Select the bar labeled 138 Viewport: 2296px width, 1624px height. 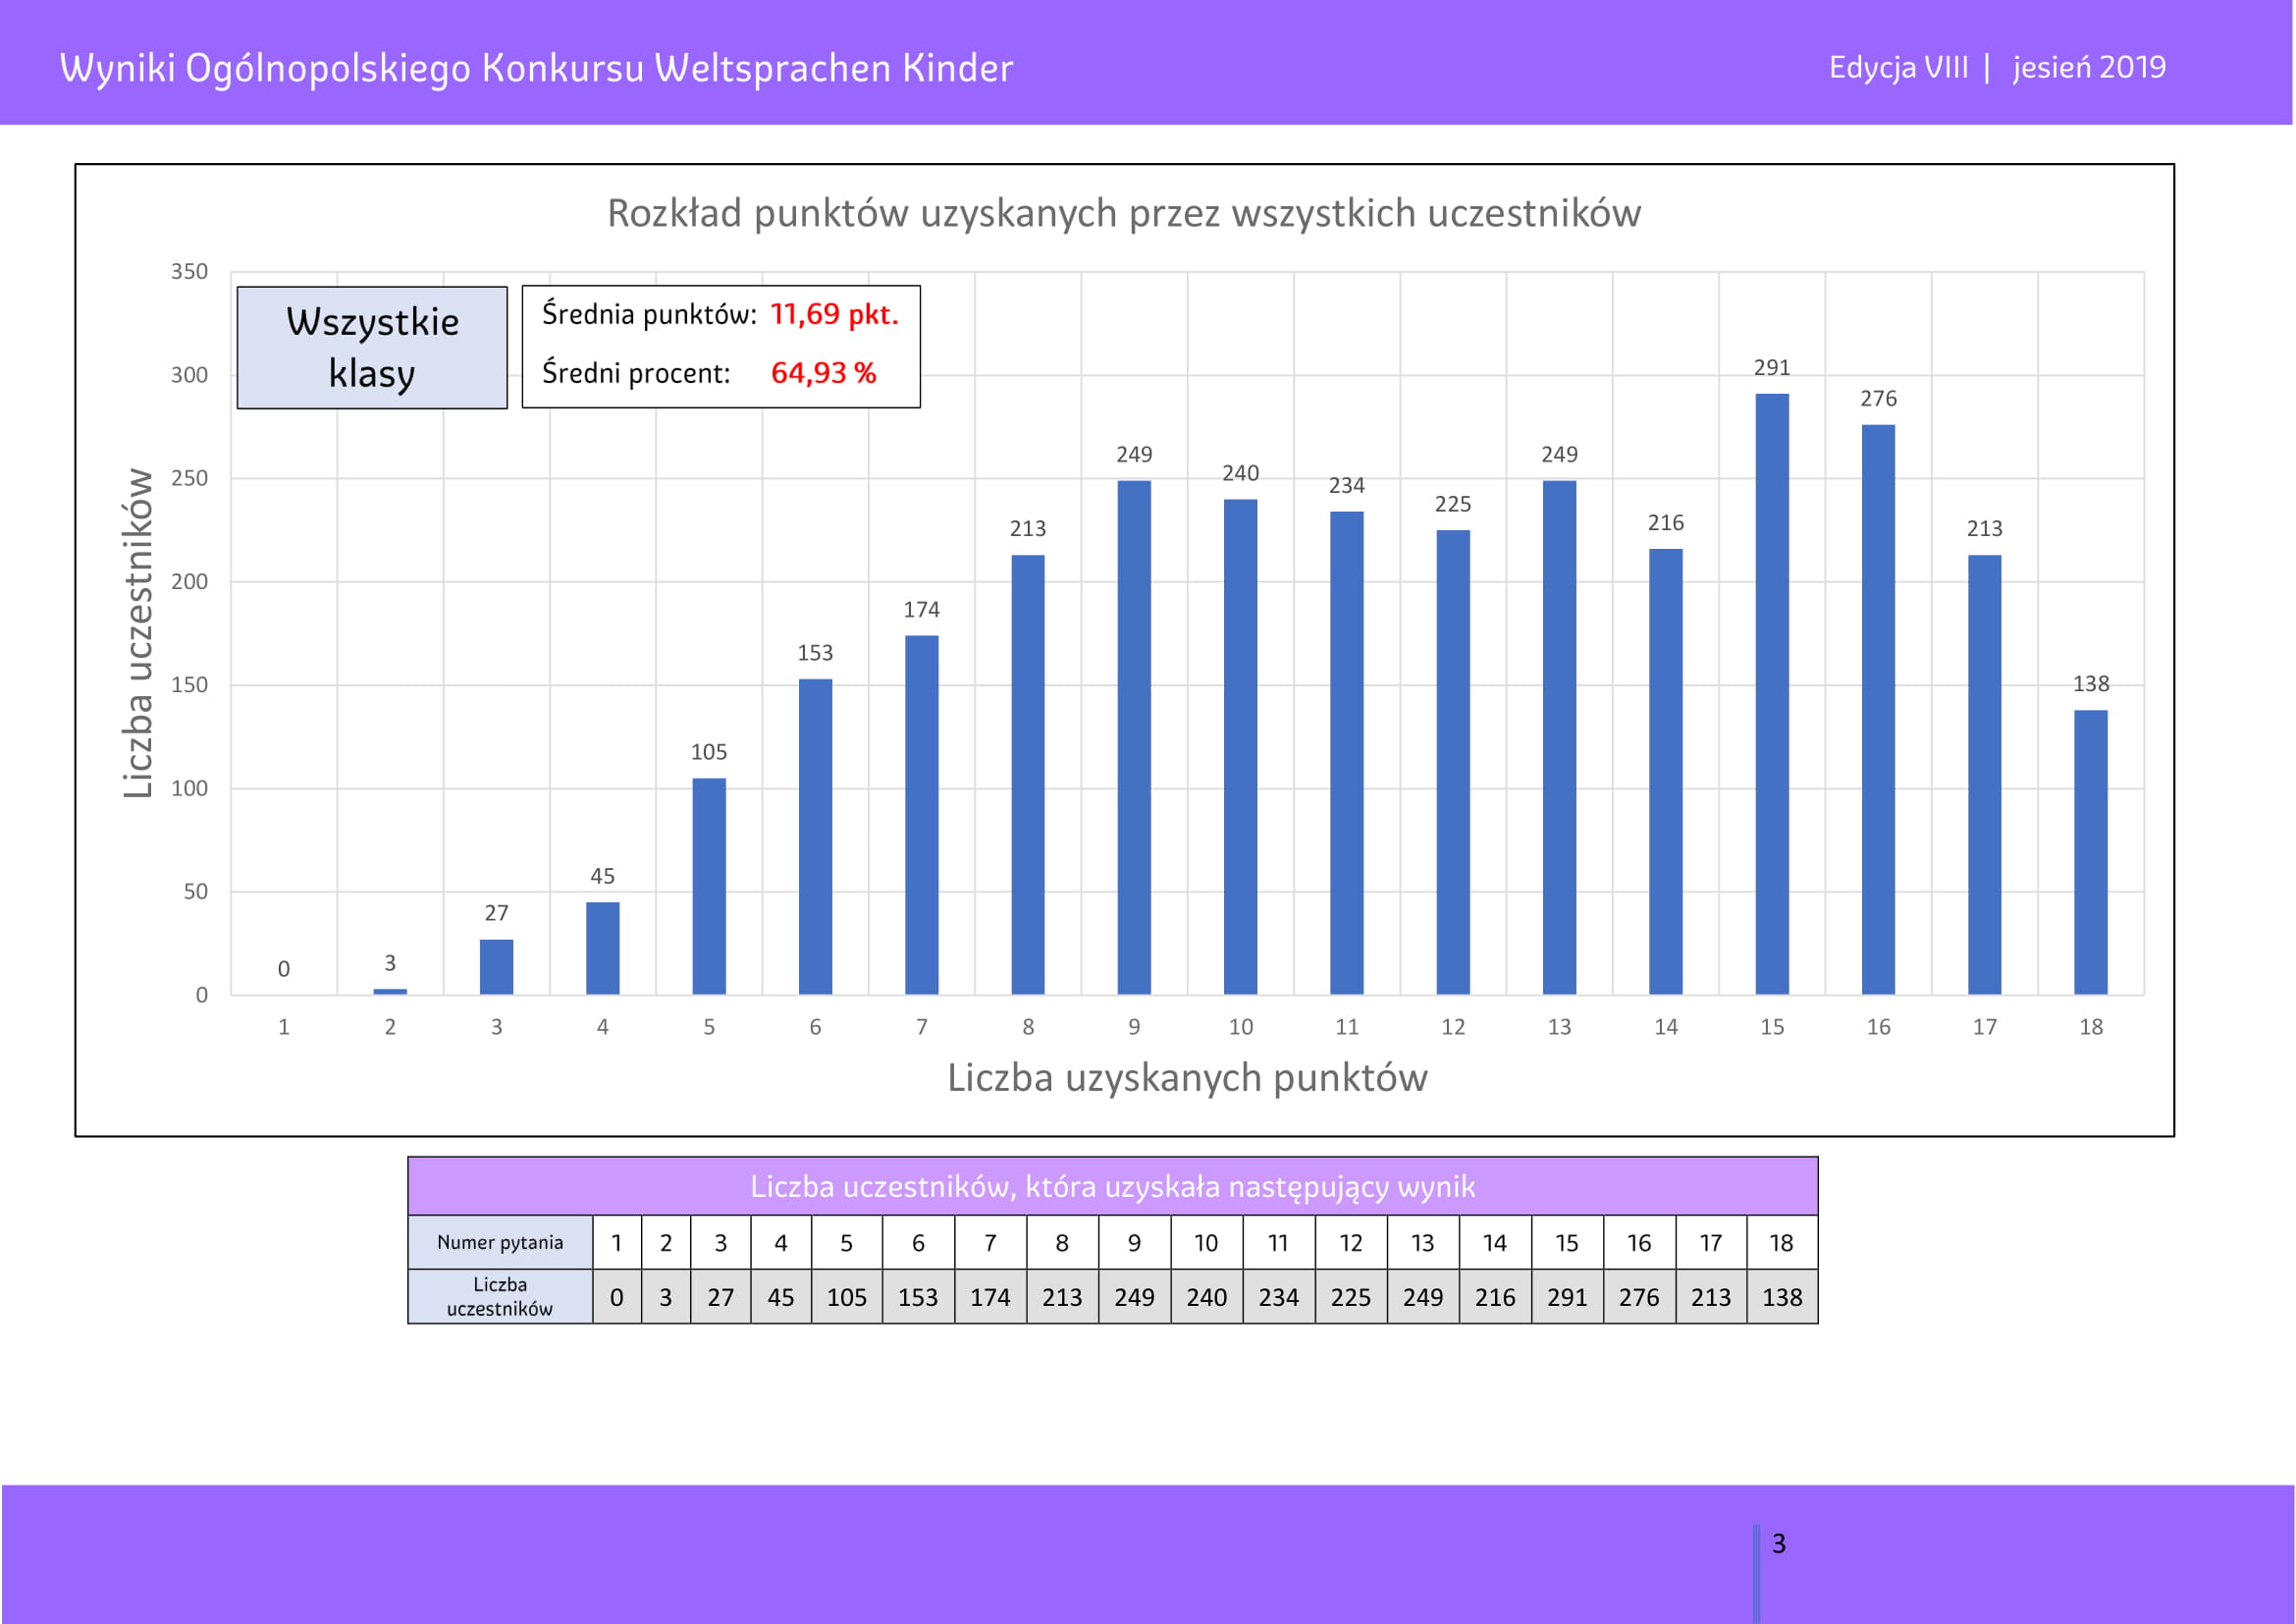pyautogui.click(x=2091, y=852)
